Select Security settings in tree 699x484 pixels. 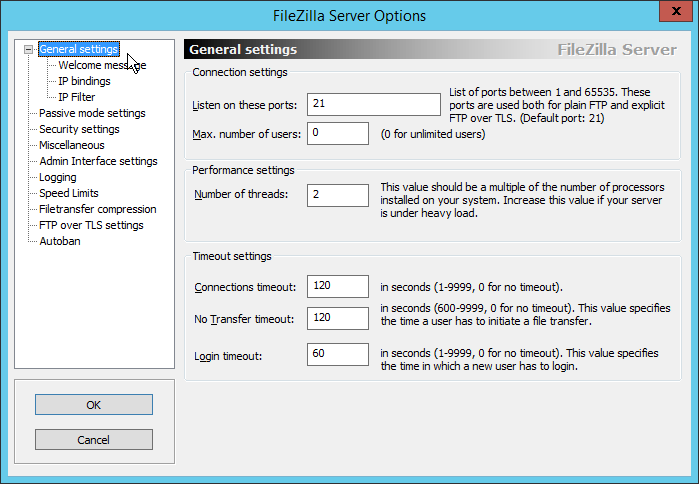pos(79,129)
